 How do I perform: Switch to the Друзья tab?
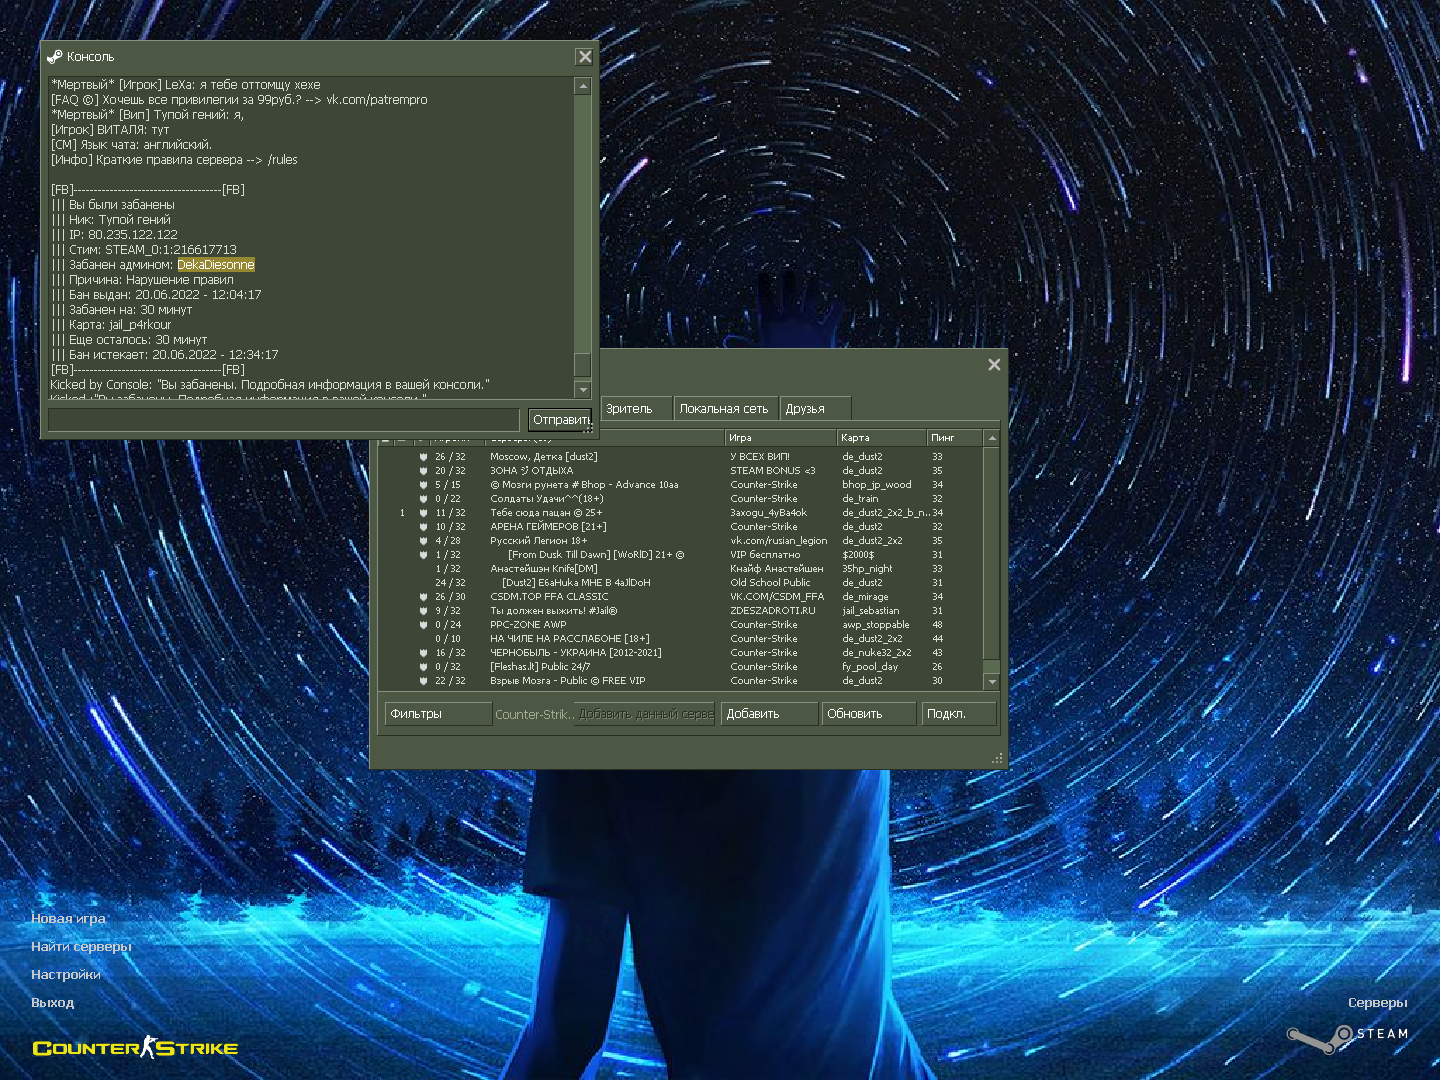point(814,408)
